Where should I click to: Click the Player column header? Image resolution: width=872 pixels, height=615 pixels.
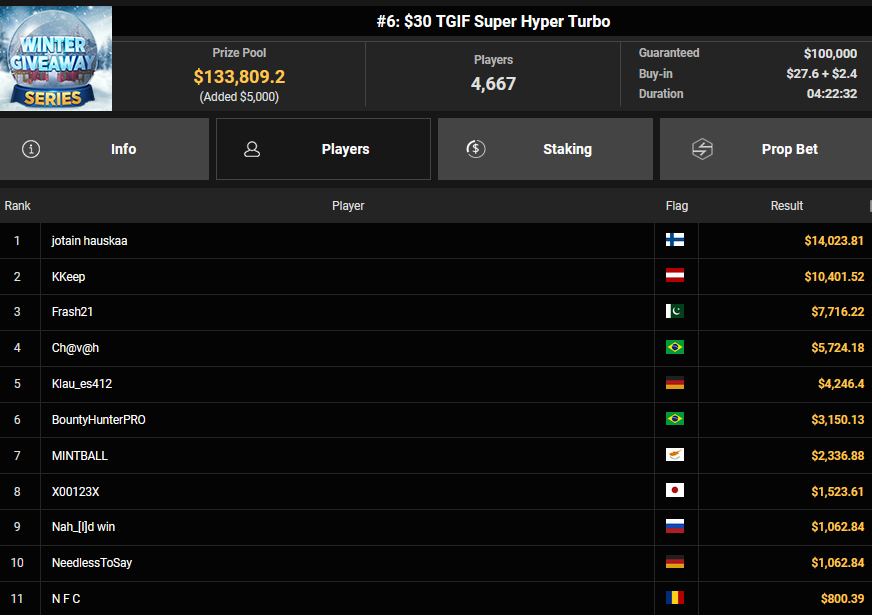[348, 206]
